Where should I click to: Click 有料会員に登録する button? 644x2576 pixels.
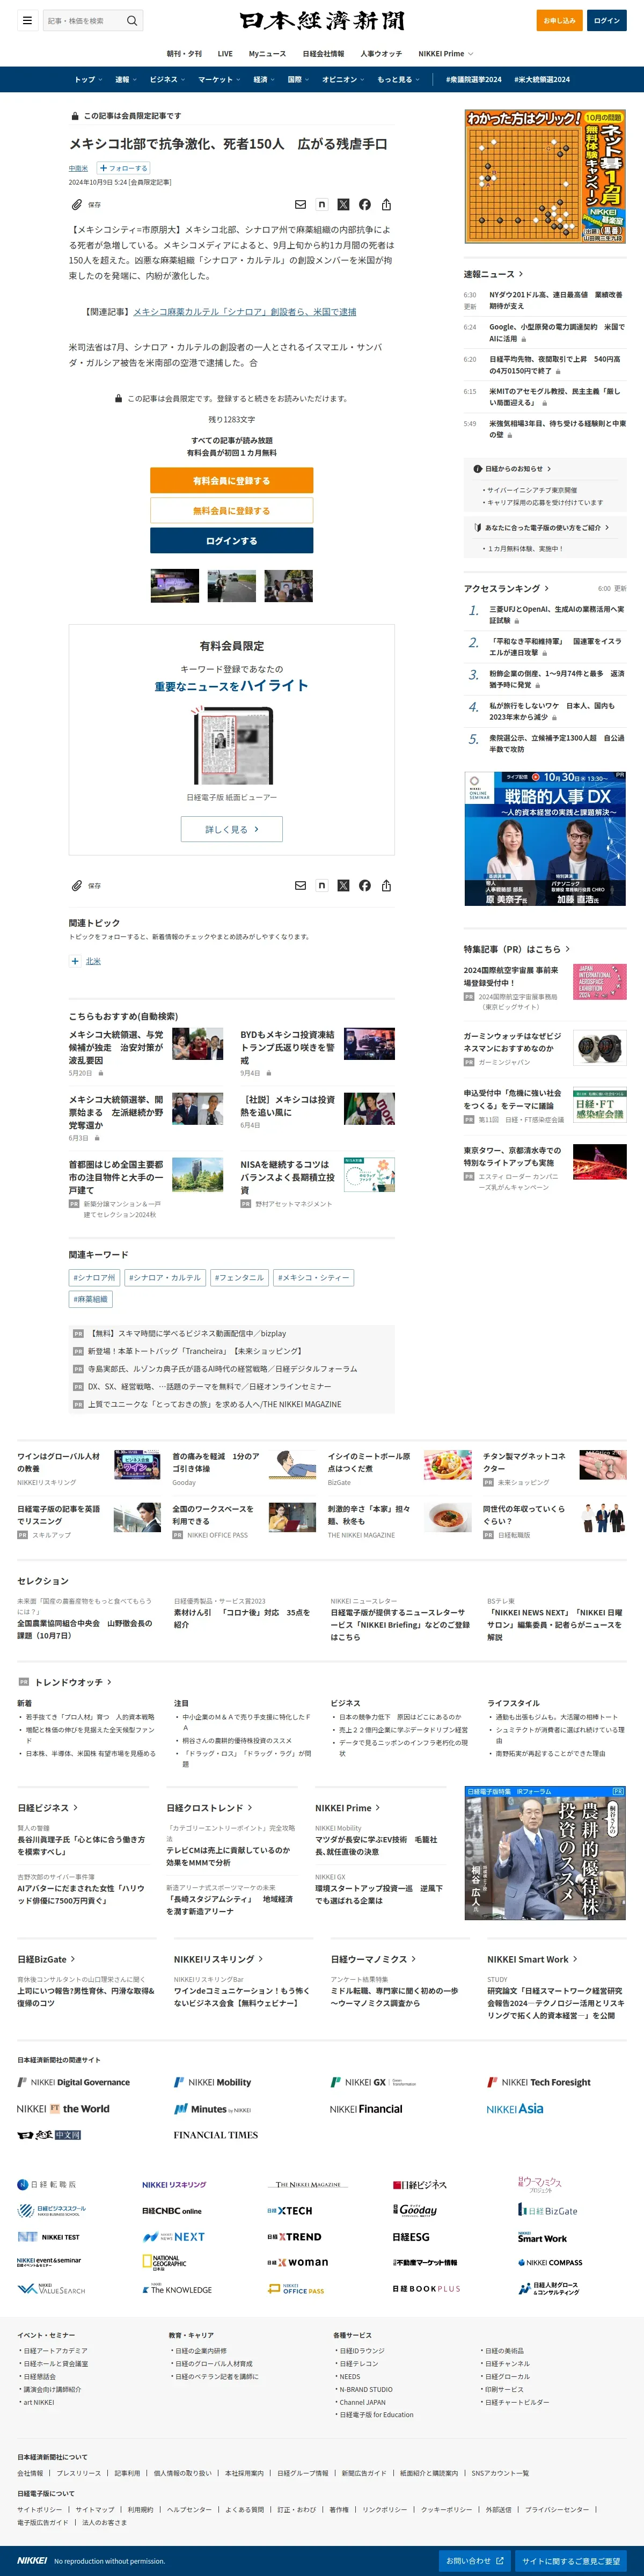tap(231, 481)
